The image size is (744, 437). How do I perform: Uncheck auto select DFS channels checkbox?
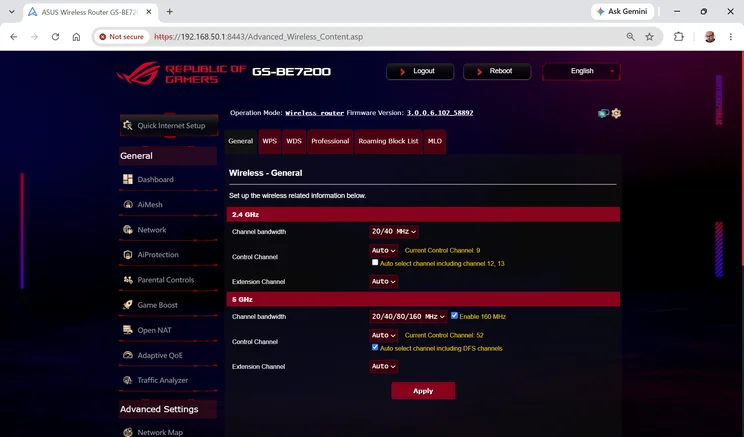tap(375, 347)
